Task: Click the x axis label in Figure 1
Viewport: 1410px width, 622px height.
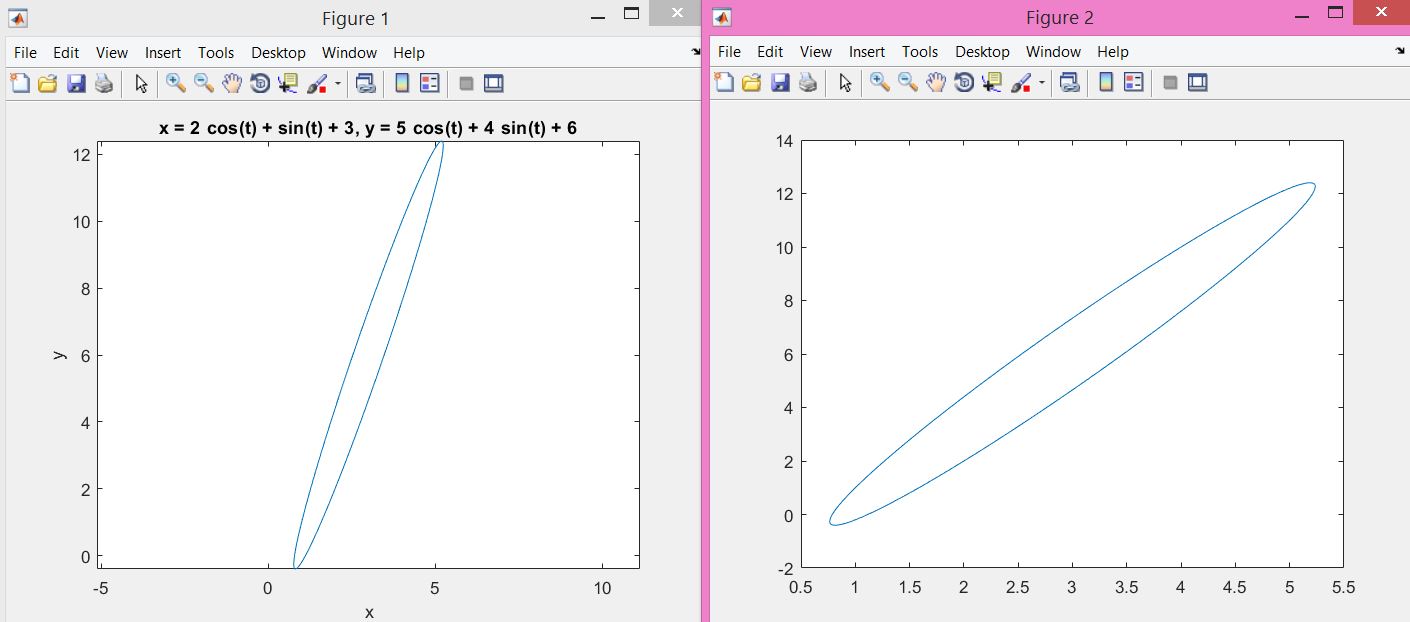Action: (x=369, y=612)
